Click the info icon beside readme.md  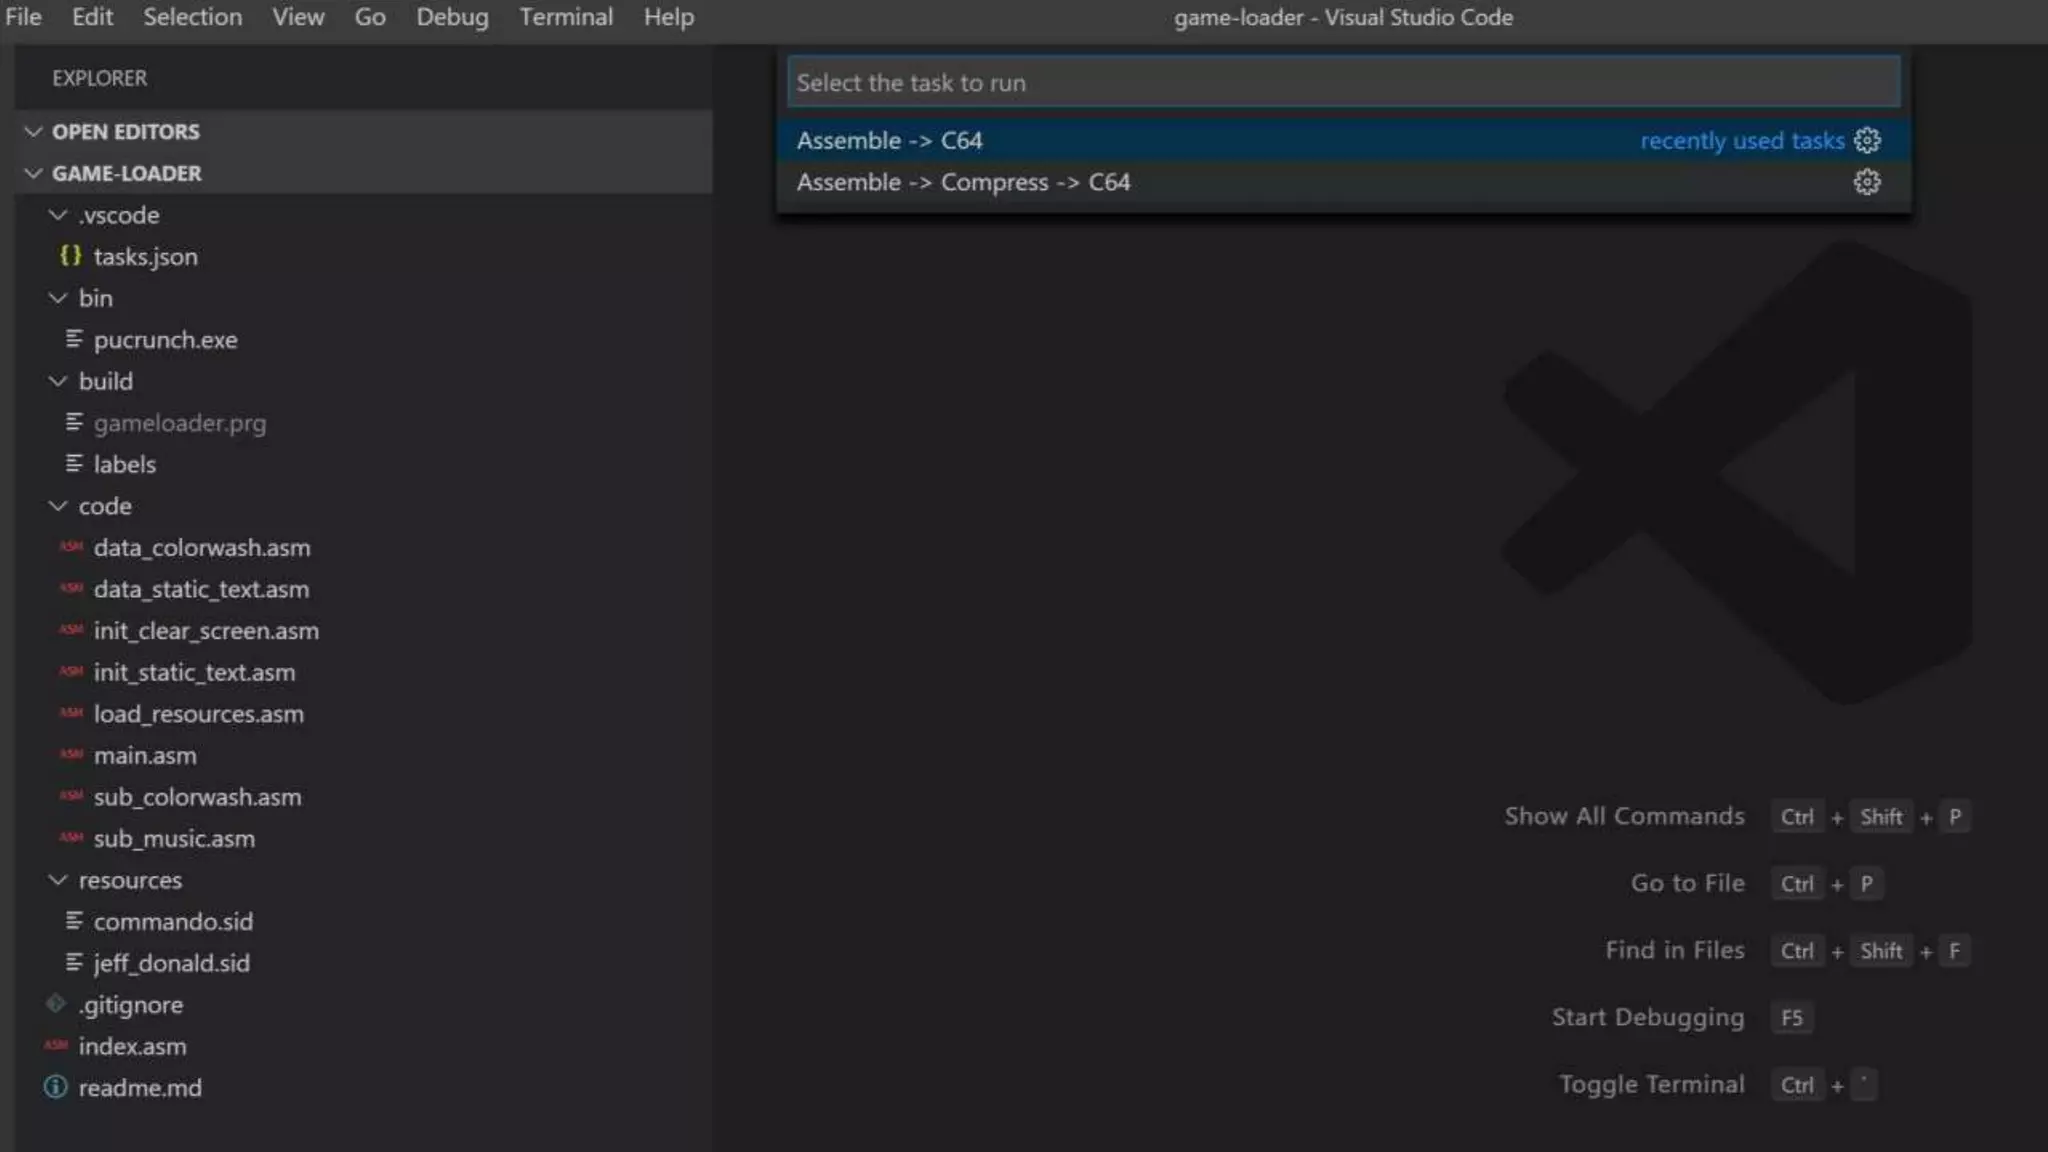[x=56, y=1087]
